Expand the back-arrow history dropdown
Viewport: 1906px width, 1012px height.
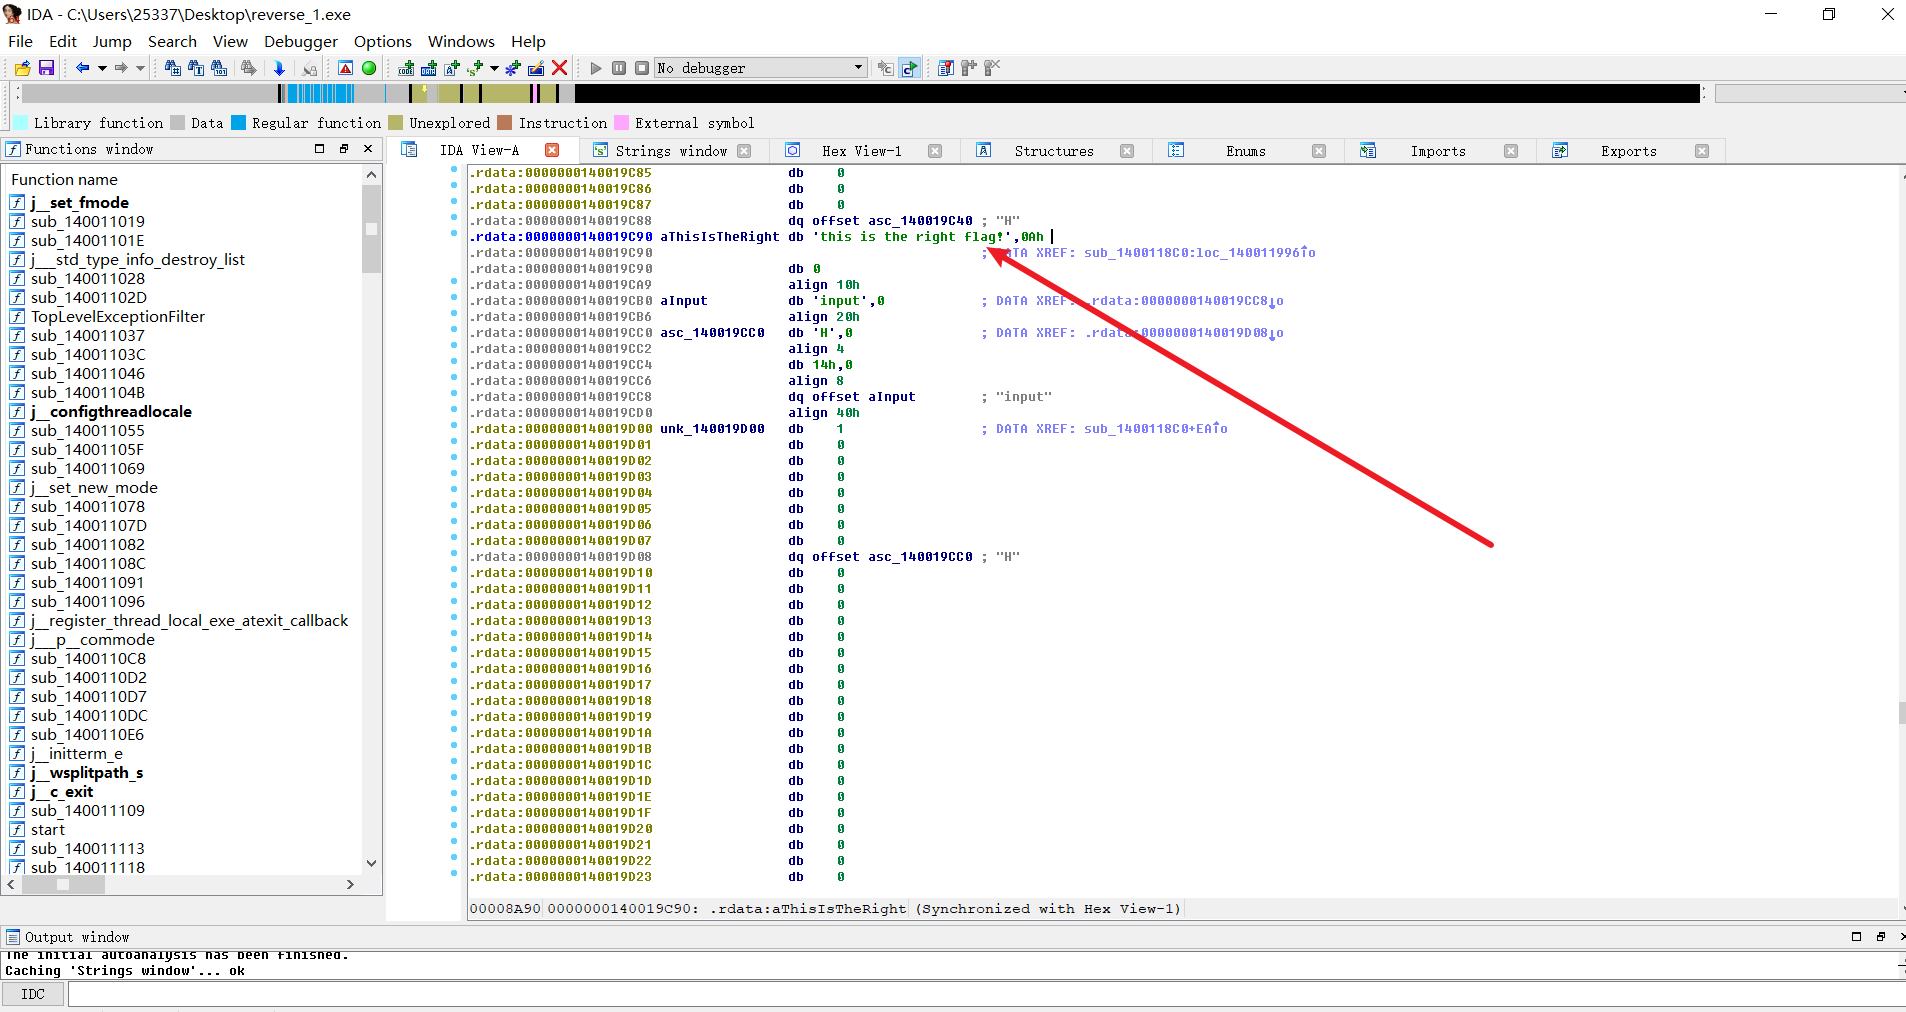point(102,68)
